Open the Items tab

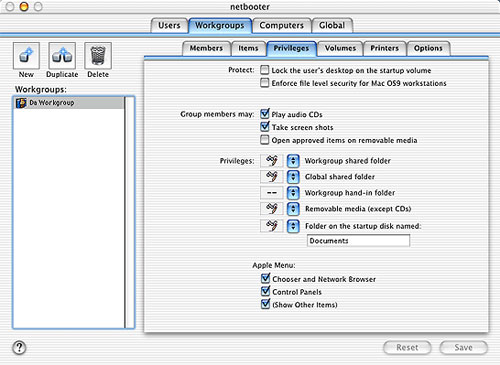coord(248,48)
